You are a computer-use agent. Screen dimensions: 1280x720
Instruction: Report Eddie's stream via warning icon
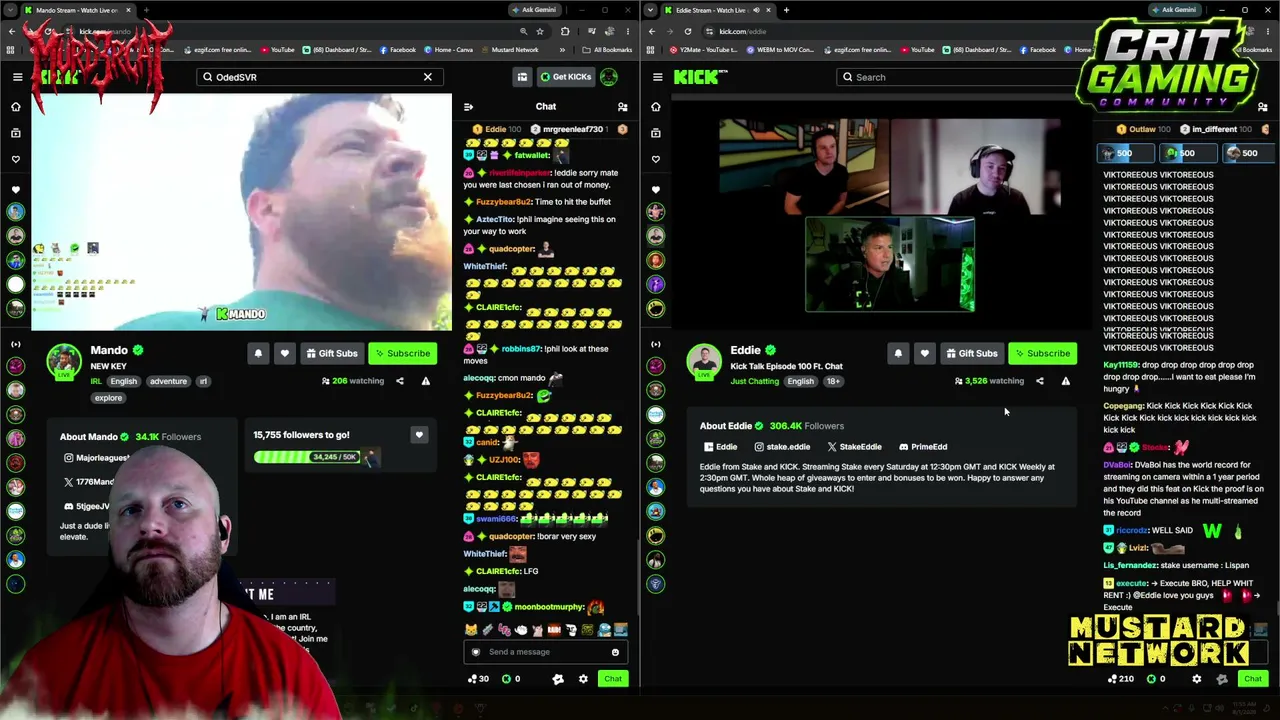(1065, 381)
